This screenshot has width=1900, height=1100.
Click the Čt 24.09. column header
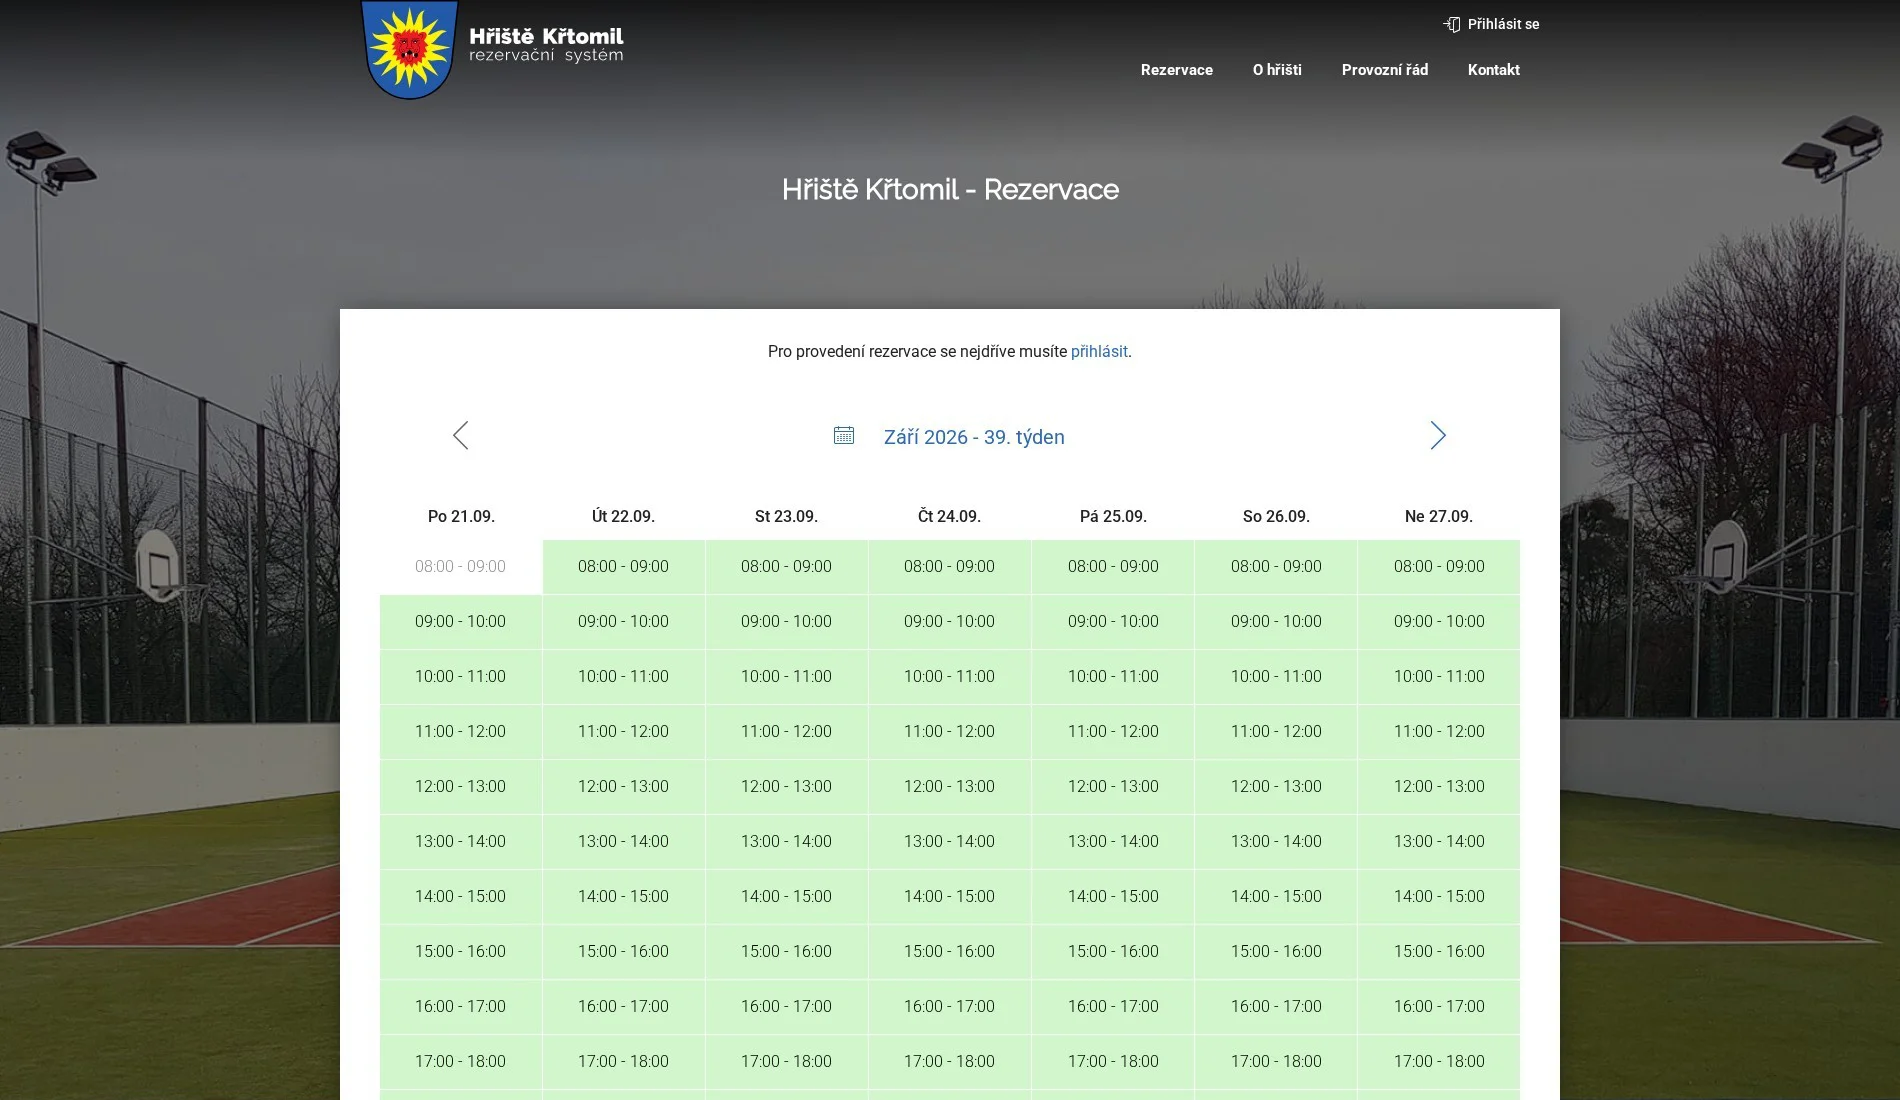click(x=950, y=517)
